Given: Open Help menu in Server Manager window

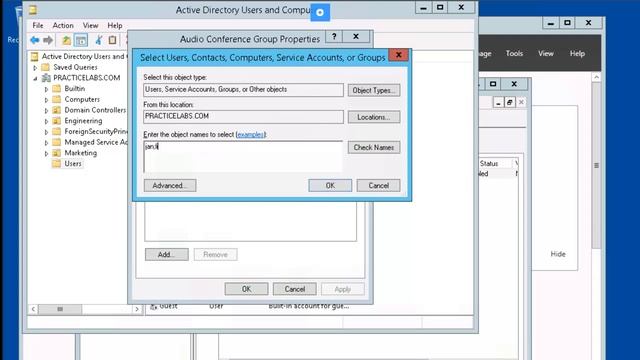Looking at the screenshot, I should (x=577, y=53).
